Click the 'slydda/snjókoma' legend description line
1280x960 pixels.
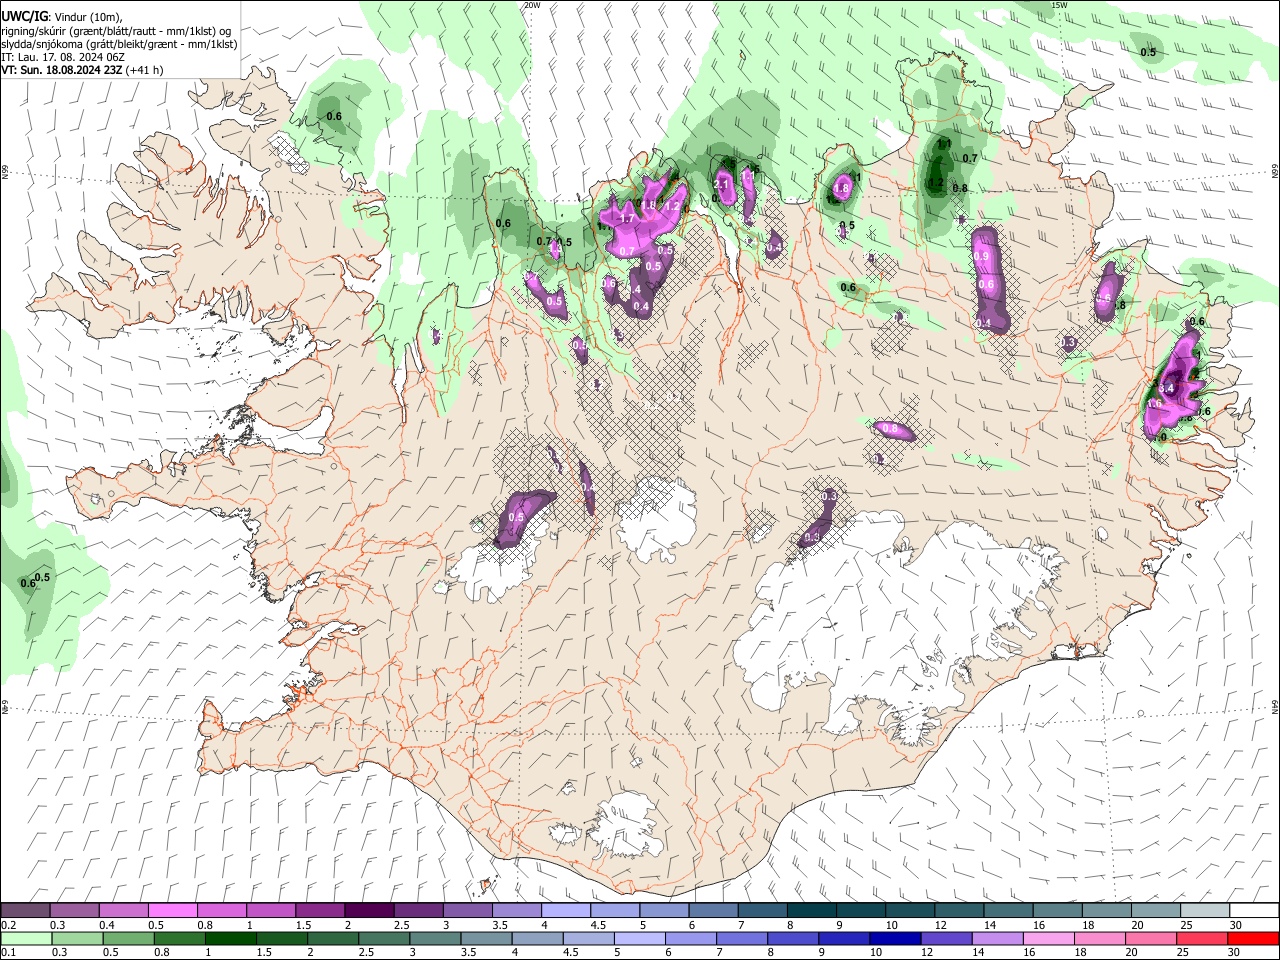point(119,44)
